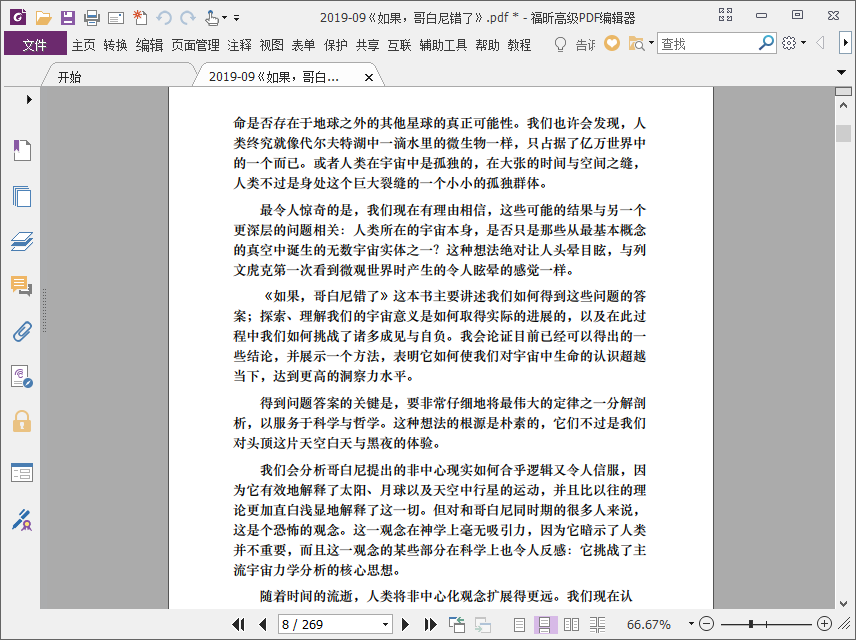
Task: Open the Digital Signatures panel in the sidebar
Action: click(22, 377)
